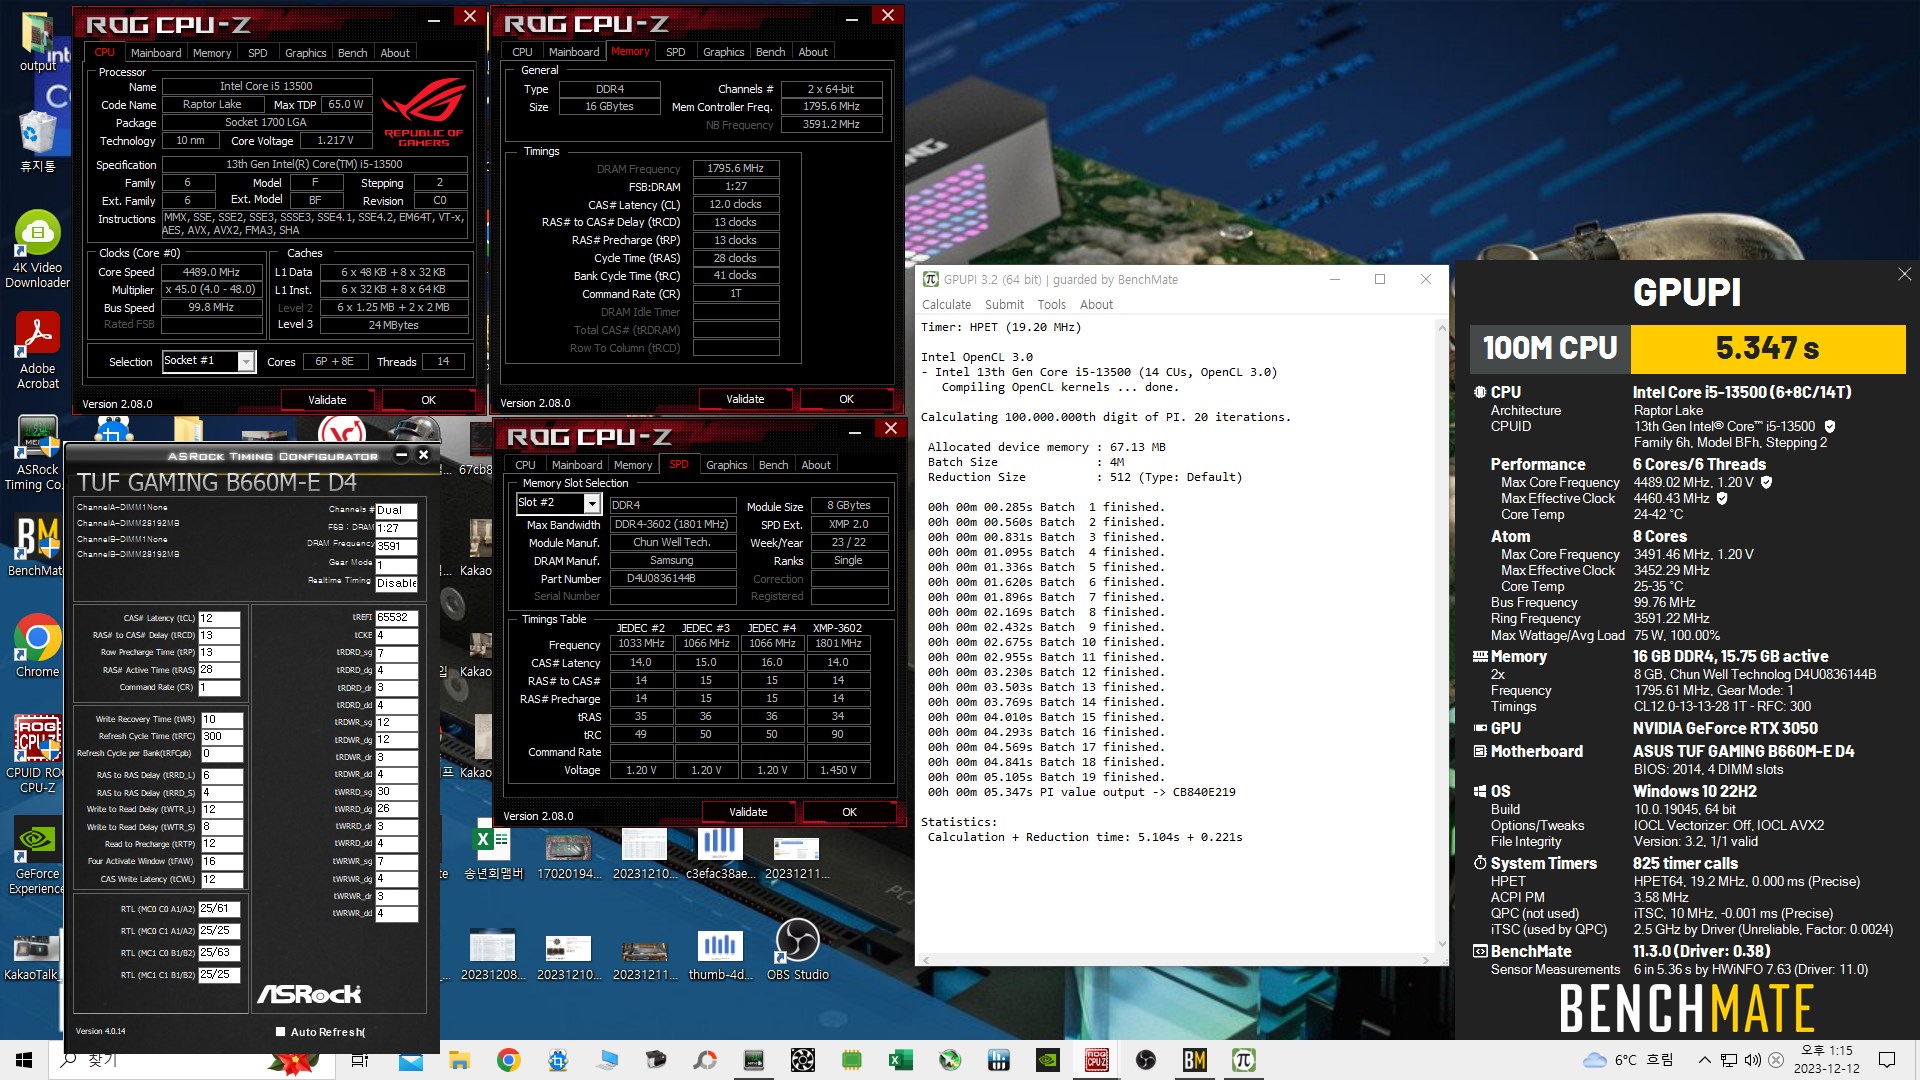Open the Tools menu in GPUPI

(1051, 305)
